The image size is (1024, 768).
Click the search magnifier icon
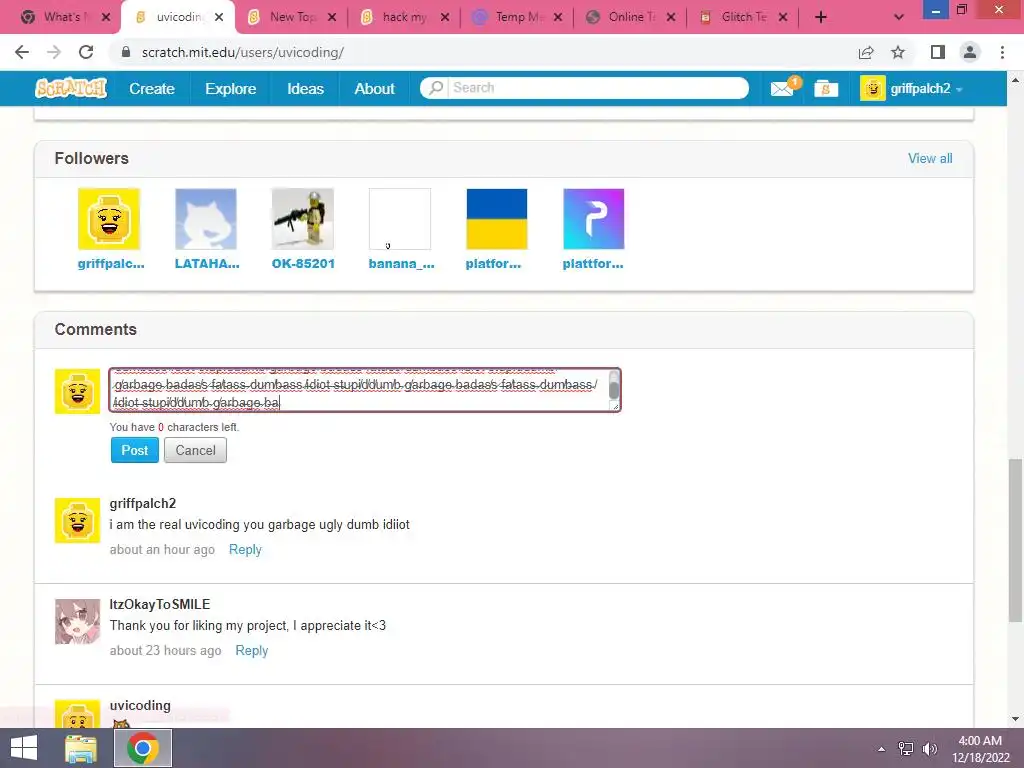pos(436,88)
